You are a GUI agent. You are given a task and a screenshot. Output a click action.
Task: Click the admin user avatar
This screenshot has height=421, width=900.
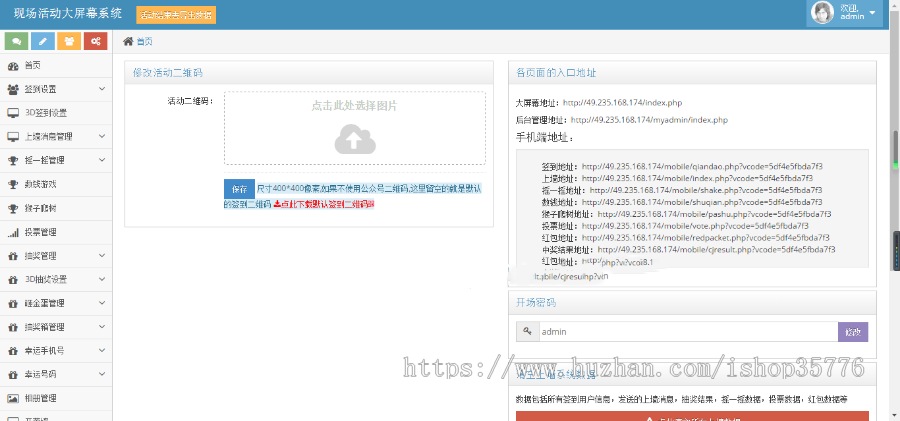point(822,13)
